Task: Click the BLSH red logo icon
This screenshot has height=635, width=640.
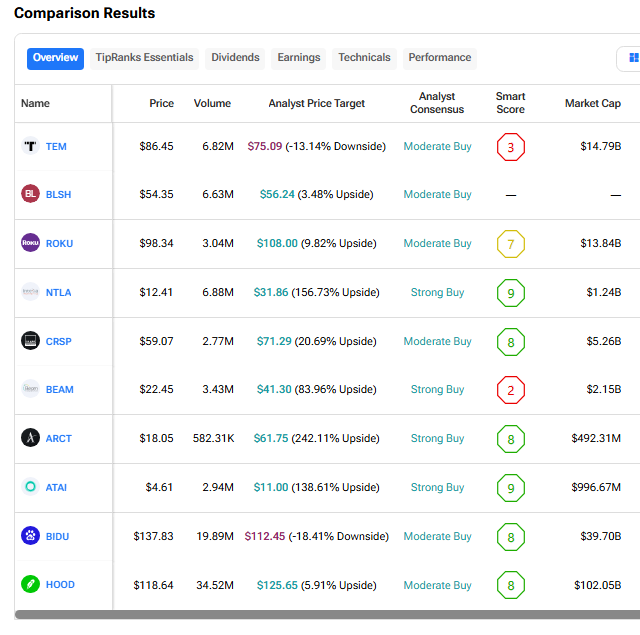Action: [x=30, y=194]
